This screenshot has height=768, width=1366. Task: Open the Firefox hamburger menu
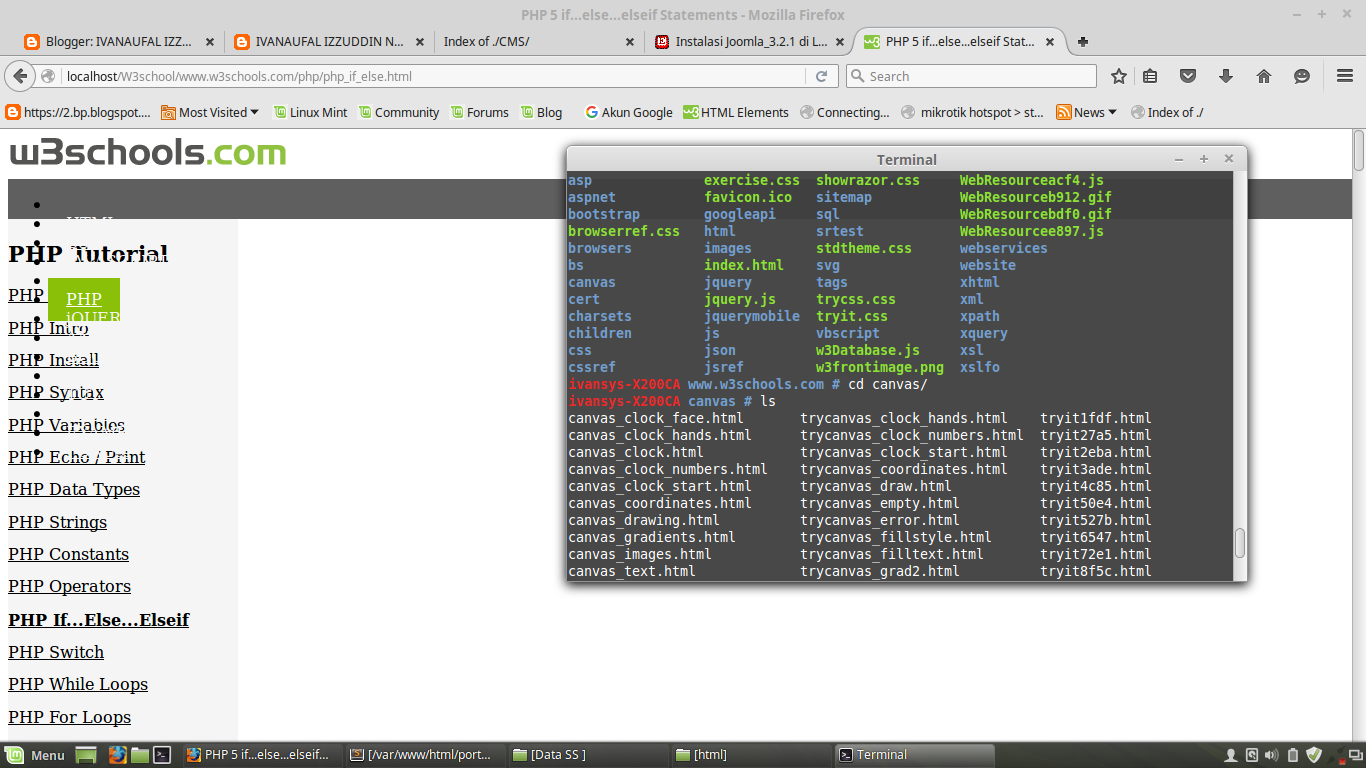tap(1345, 76)
